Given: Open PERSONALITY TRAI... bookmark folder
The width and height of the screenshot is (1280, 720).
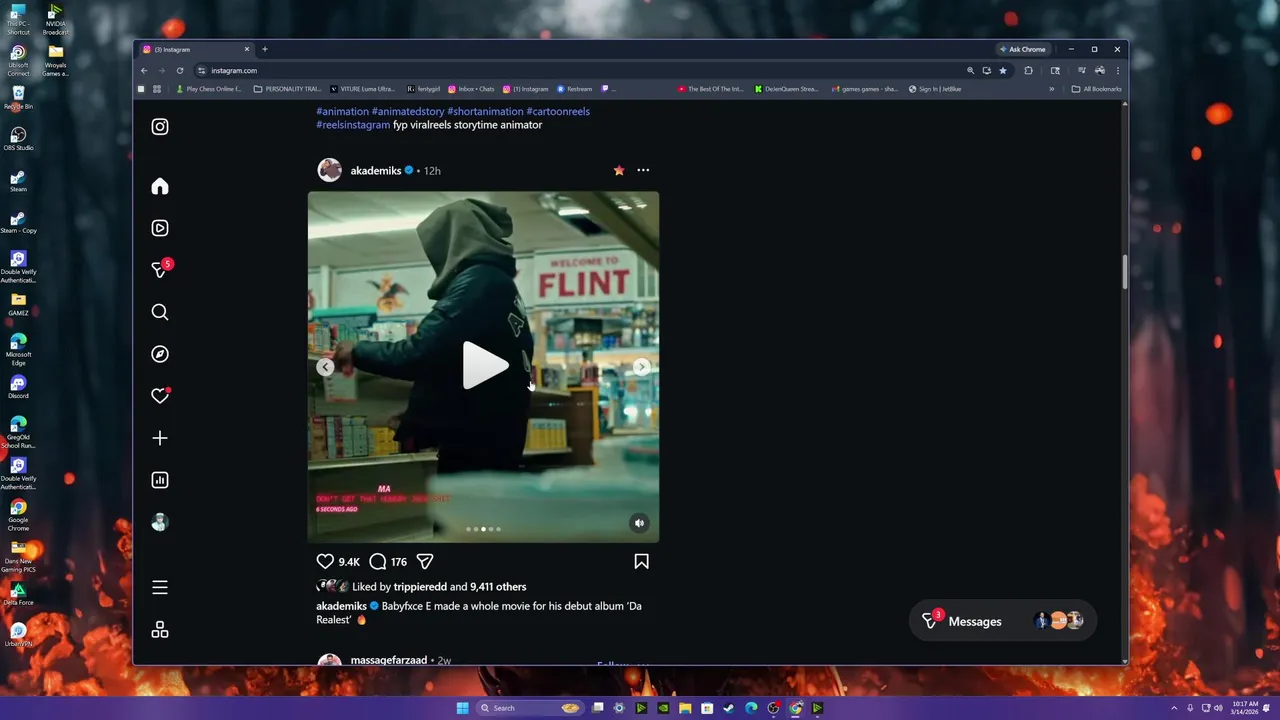Looking at the screenshot, I should 288,89.
